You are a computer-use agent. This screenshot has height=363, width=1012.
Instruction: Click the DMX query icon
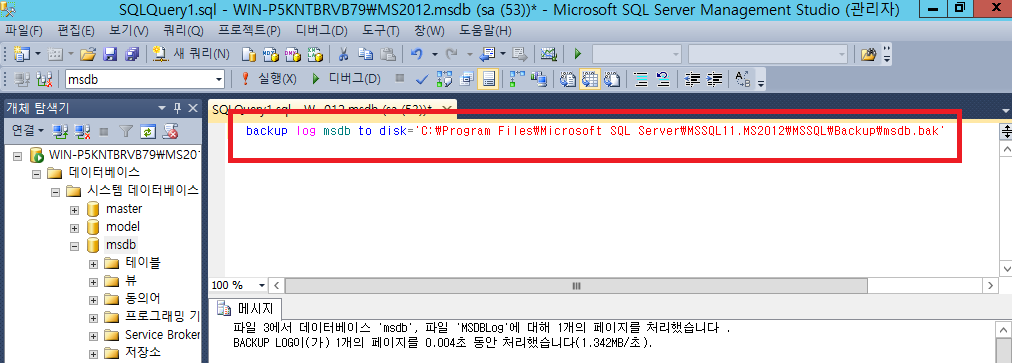click(x=292, y=54)
